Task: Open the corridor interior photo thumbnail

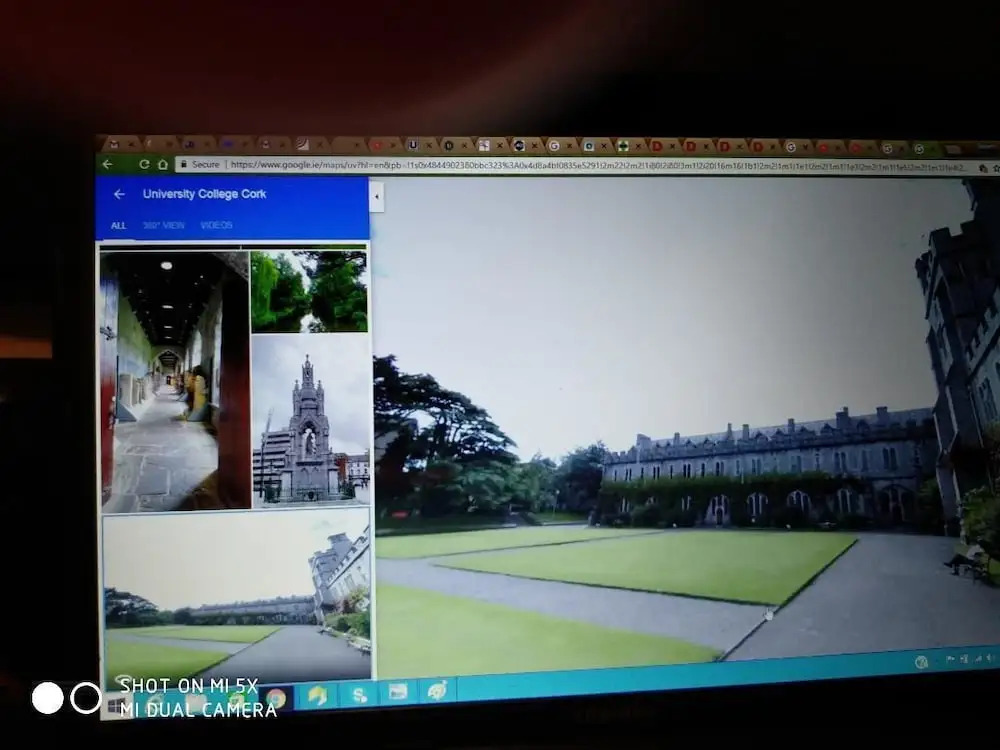Action: pos(173,380)
